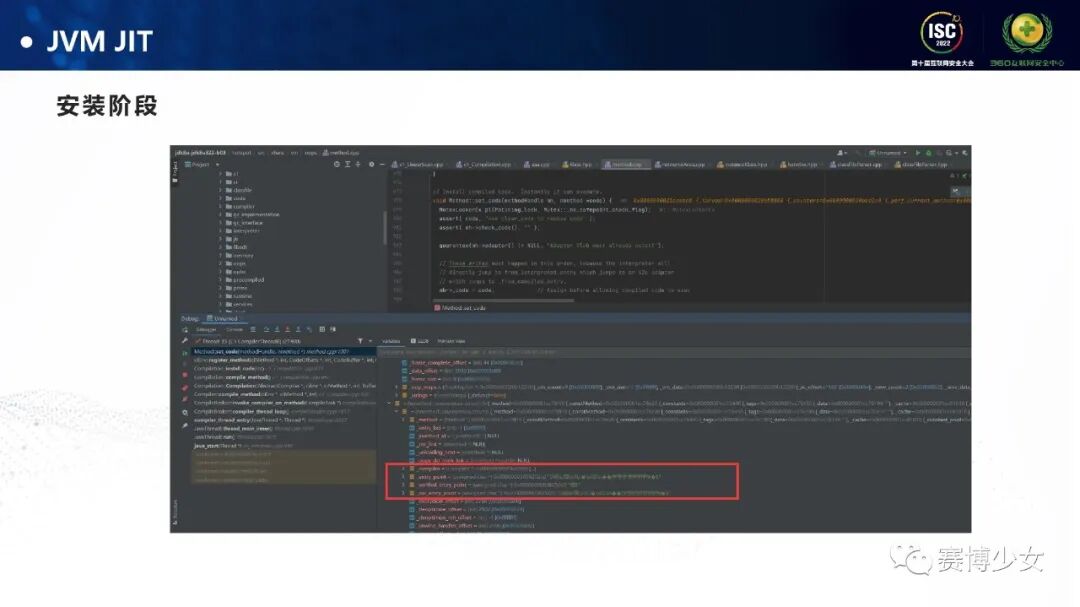Click the Expand All icon in Project panel
1080x607 pixels.
click(347, 164)
